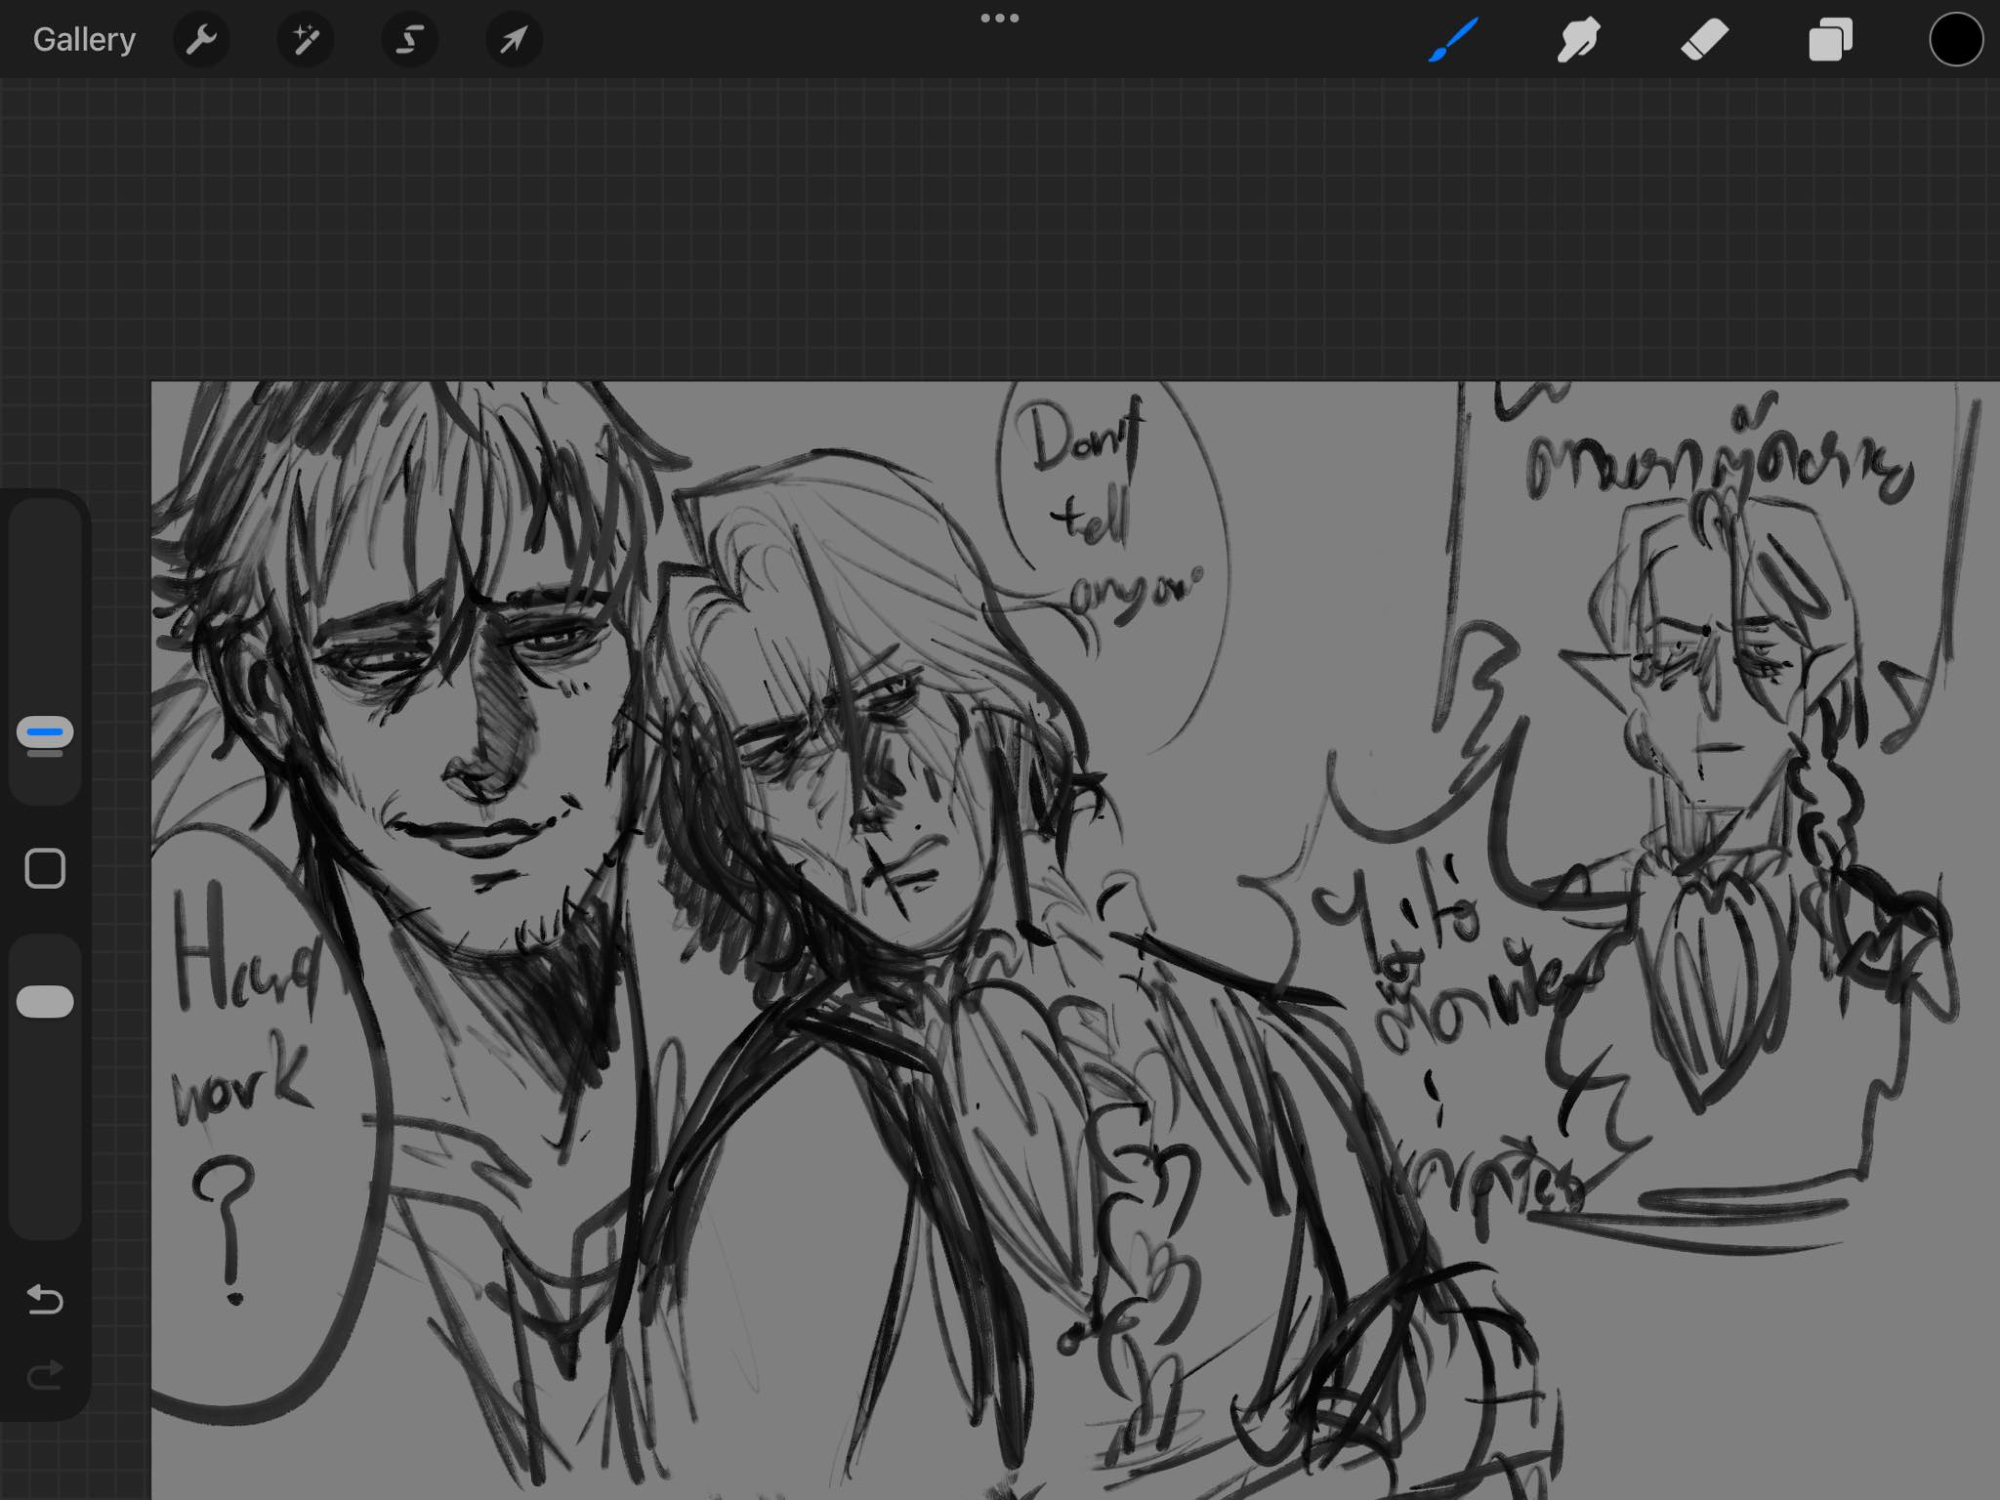Open the Actions wrench menu
The height and width of the screenshot is (1500, 2000).
coord(201,40)
